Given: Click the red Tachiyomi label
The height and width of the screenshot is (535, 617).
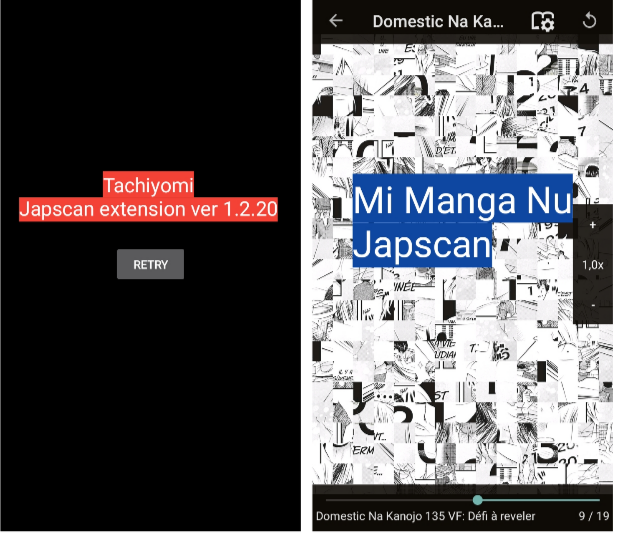Looking at the screenshot, I should [x=149, y=186].
